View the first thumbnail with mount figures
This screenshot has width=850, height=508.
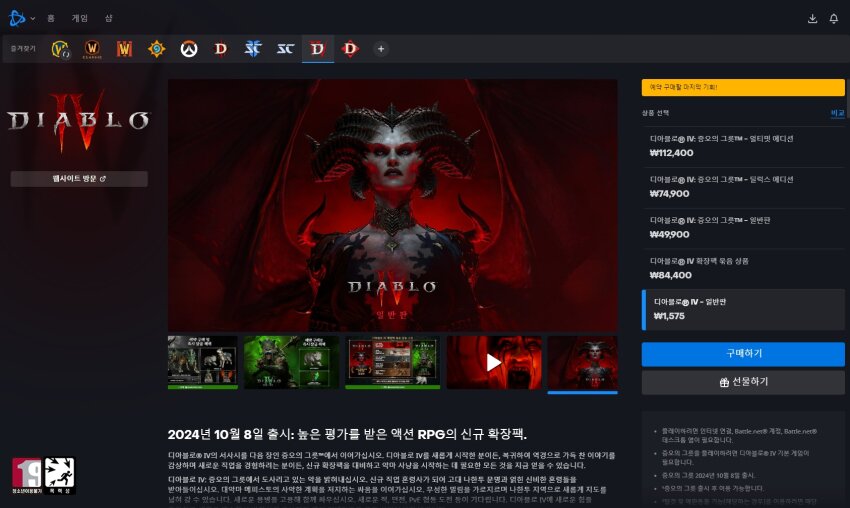click(203, 362)
